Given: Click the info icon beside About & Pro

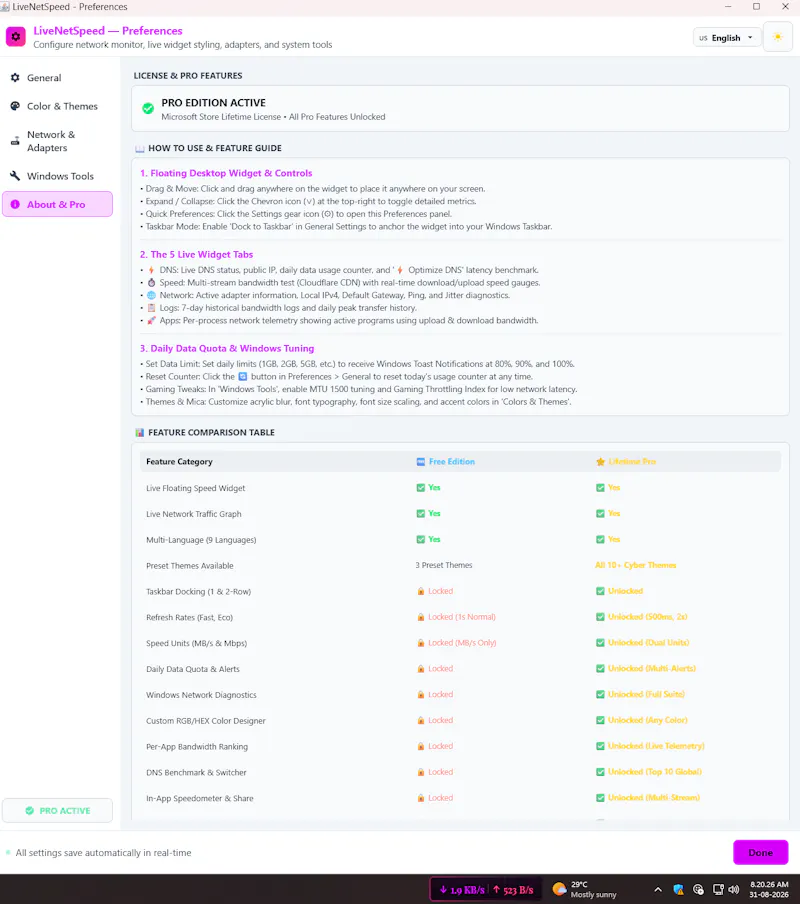Looking at the screenshot, I should 15,204.
